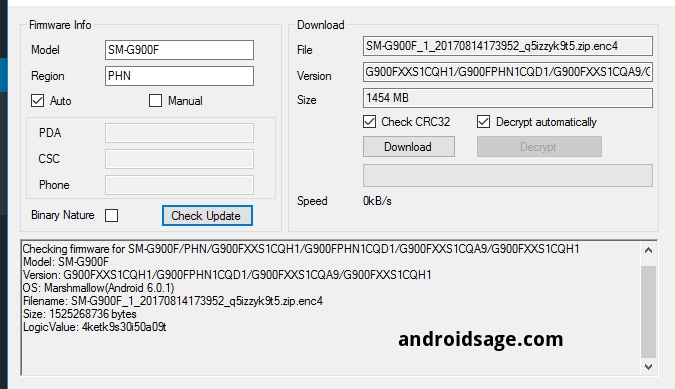Click the 'OS: Marshmallow(Android 6.0.1)' log line
The image size is (675, 389).
click(99, 288)
